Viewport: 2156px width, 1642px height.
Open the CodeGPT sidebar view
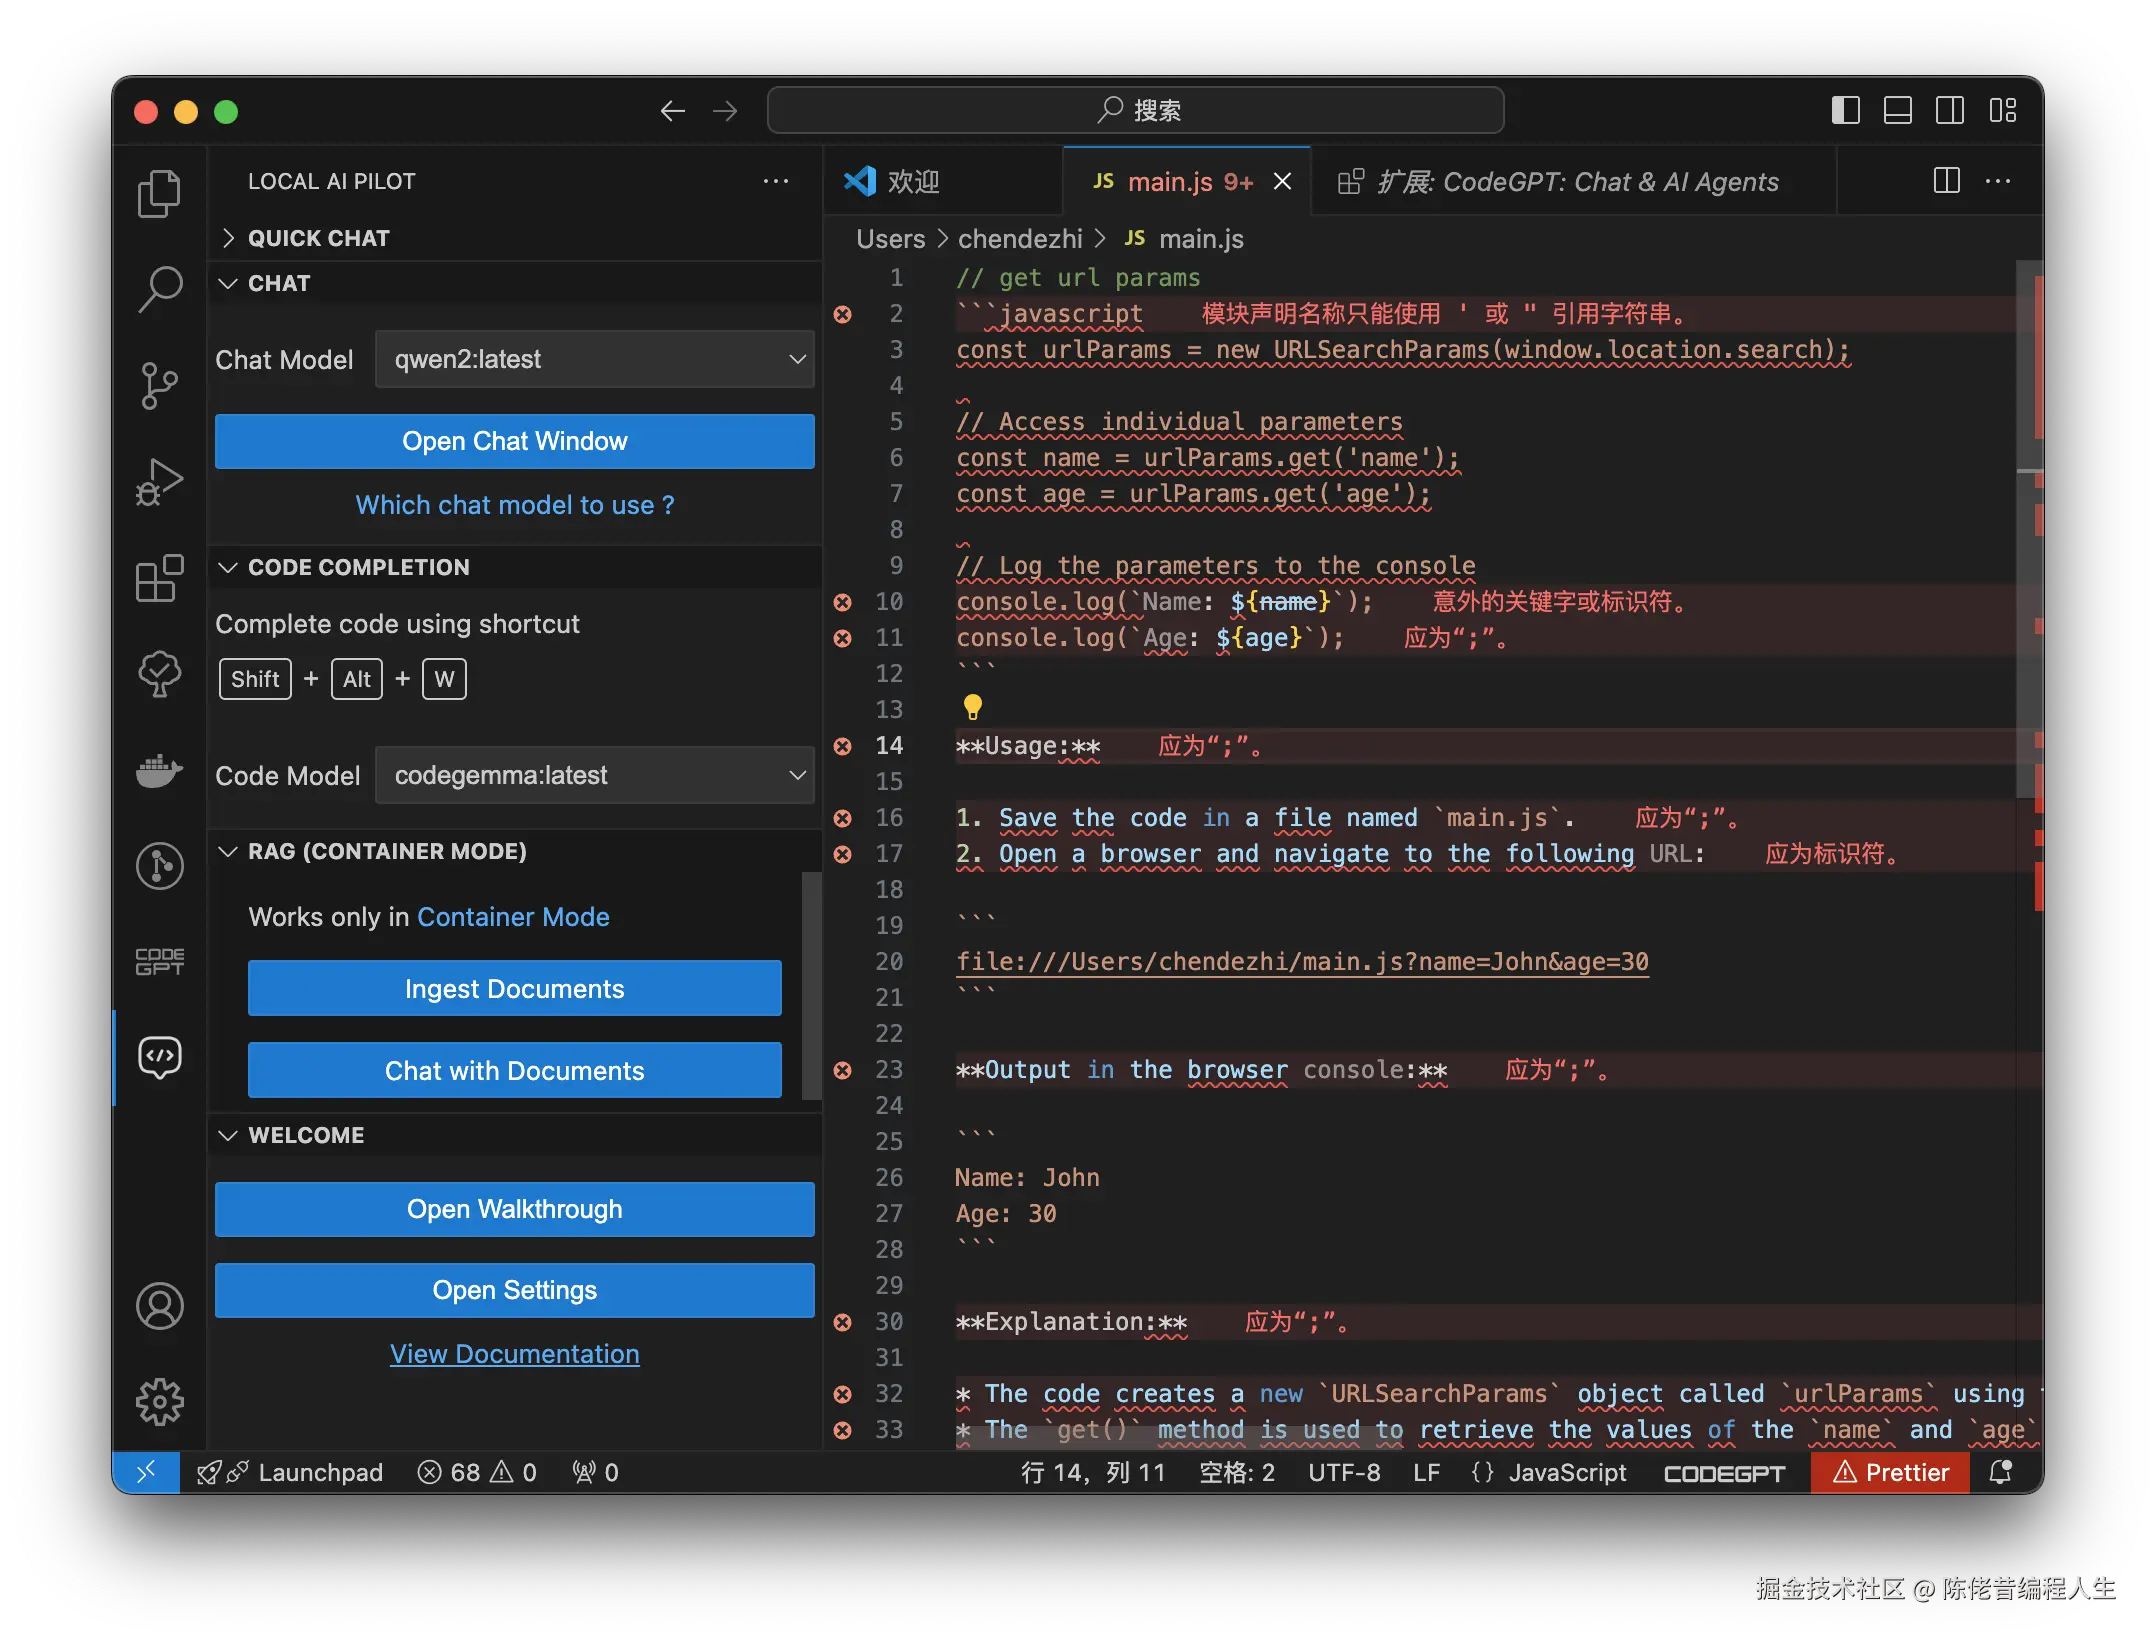159,961
